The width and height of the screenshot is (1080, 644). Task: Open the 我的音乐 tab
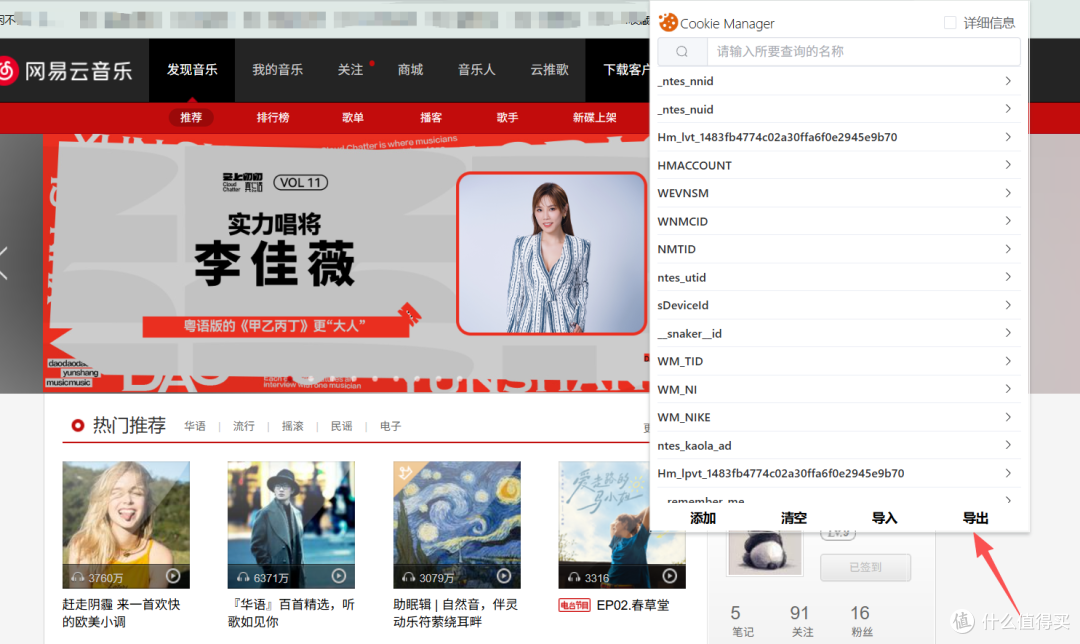click(x=278, y=70)
